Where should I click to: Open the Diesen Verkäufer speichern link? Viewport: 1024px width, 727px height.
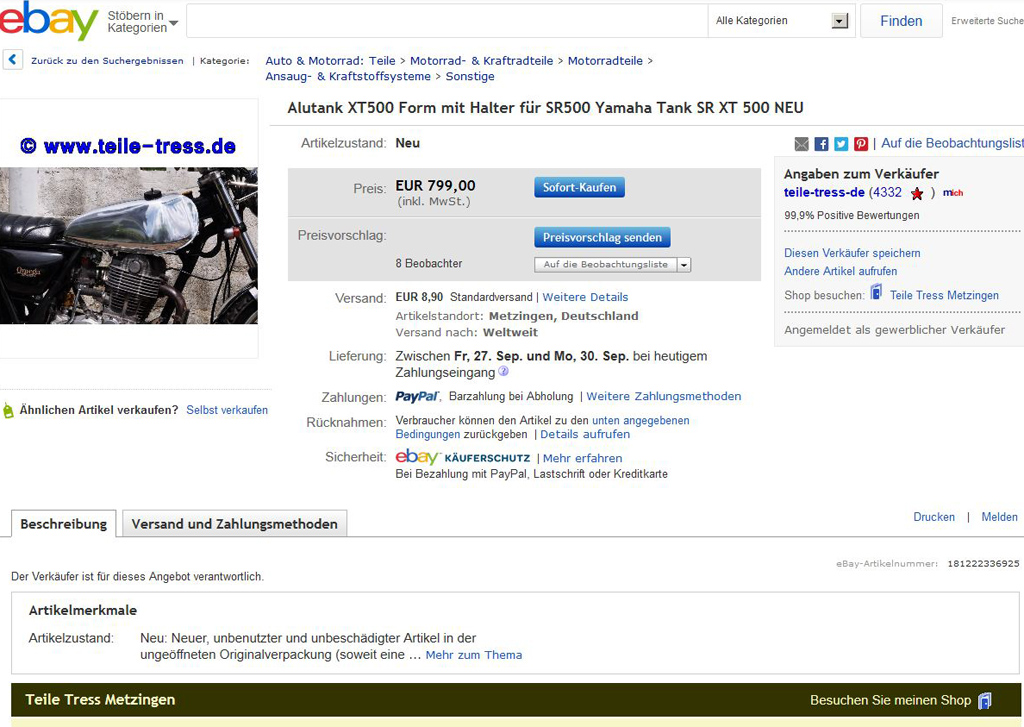pyautogui.click(x=852, y=253)
